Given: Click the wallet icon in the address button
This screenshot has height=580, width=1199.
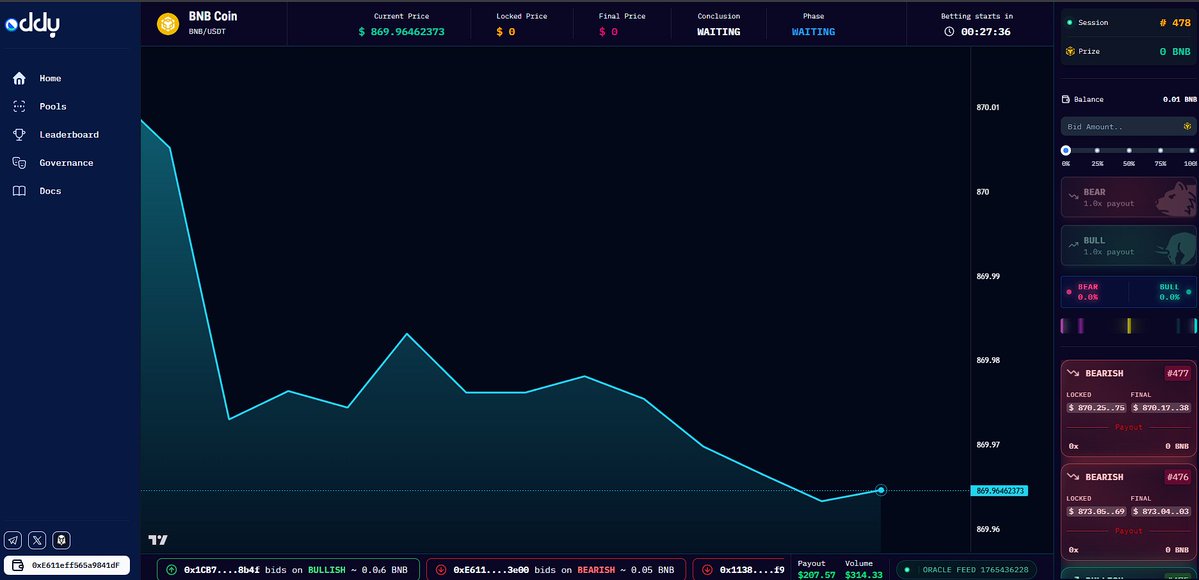Looking at the screenshot, I should click(18, 565).
